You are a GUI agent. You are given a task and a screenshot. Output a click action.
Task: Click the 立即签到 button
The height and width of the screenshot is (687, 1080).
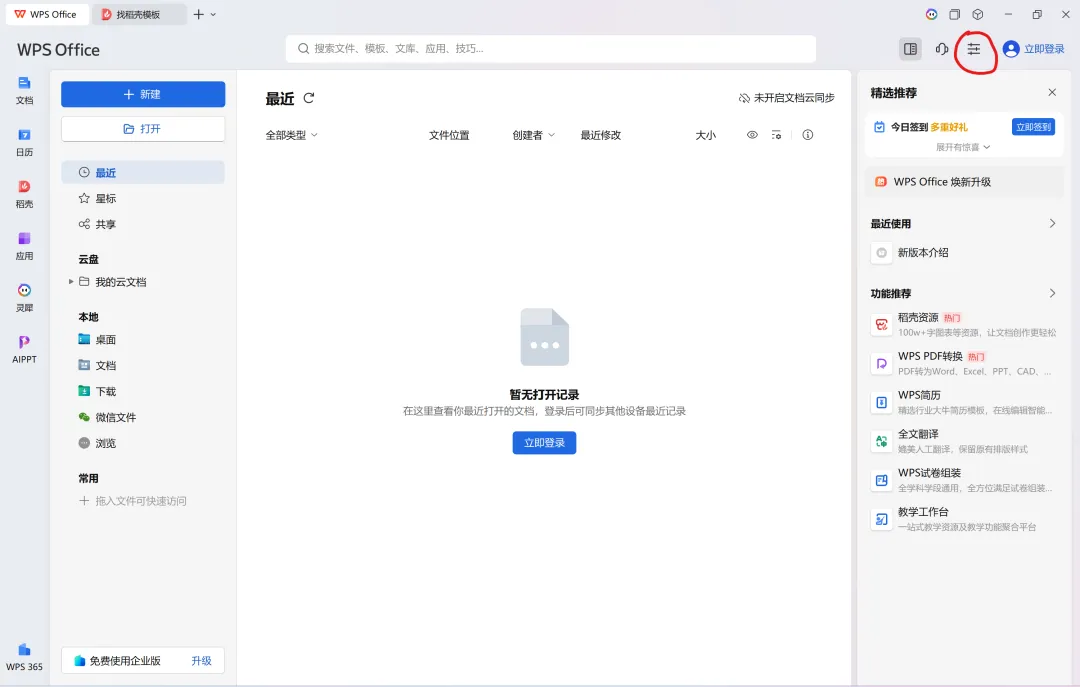coord(1033,127)
